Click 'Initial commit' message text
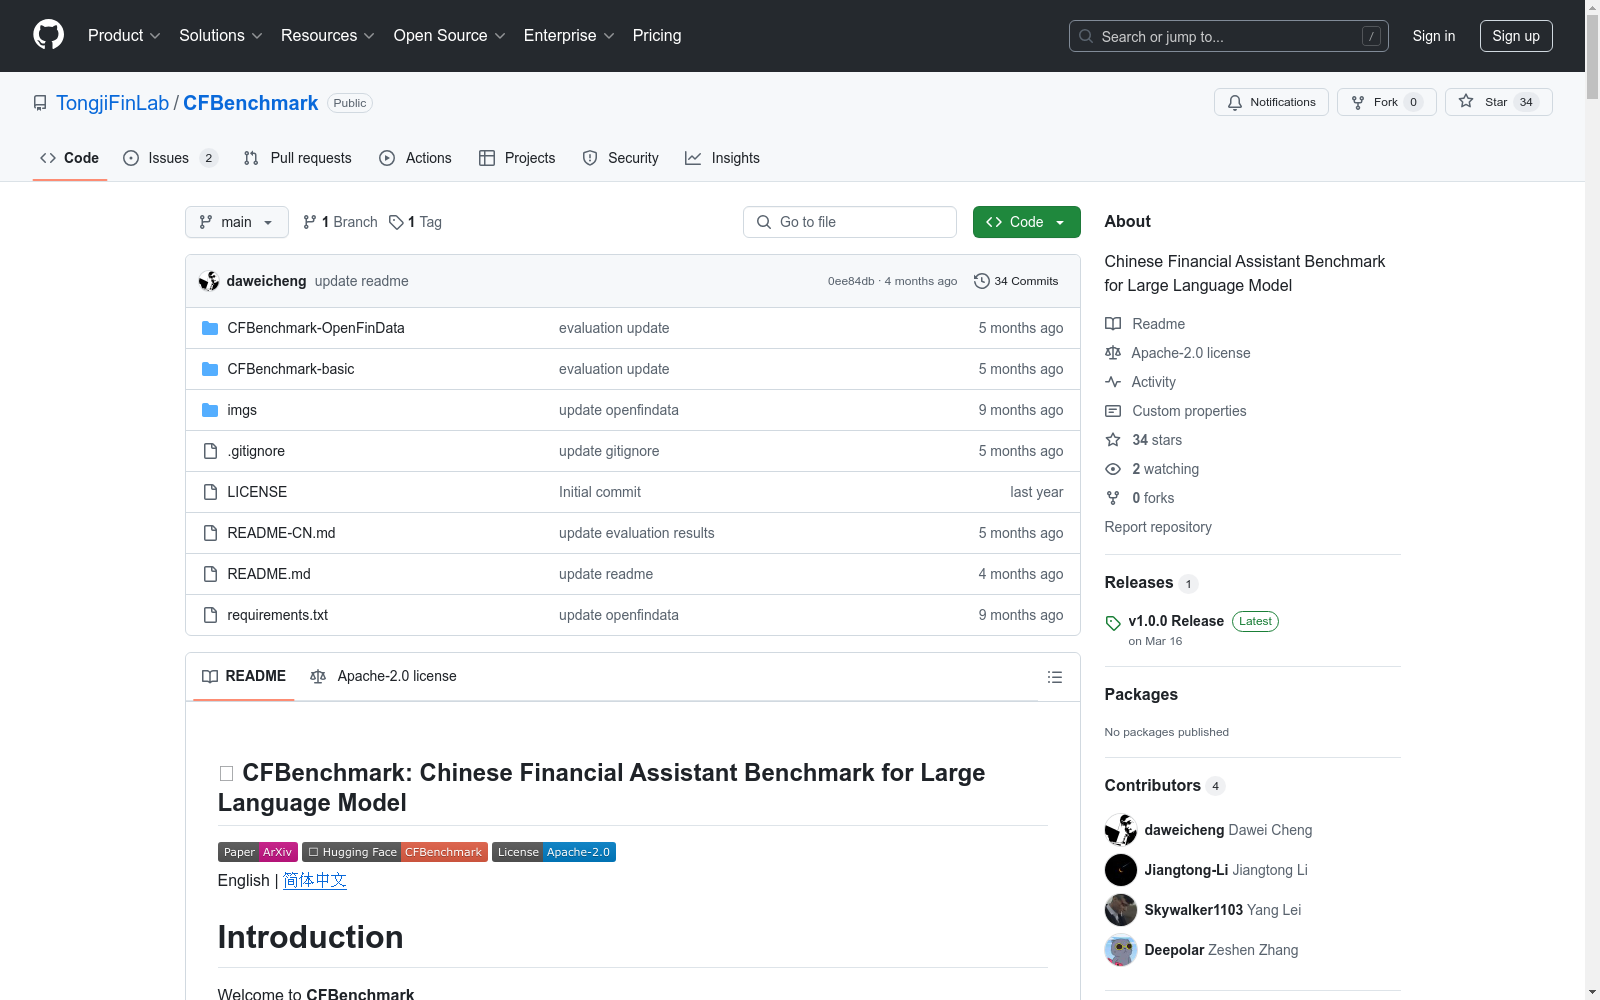This screenshot has width=1600, height=1000. click(600, 492)
